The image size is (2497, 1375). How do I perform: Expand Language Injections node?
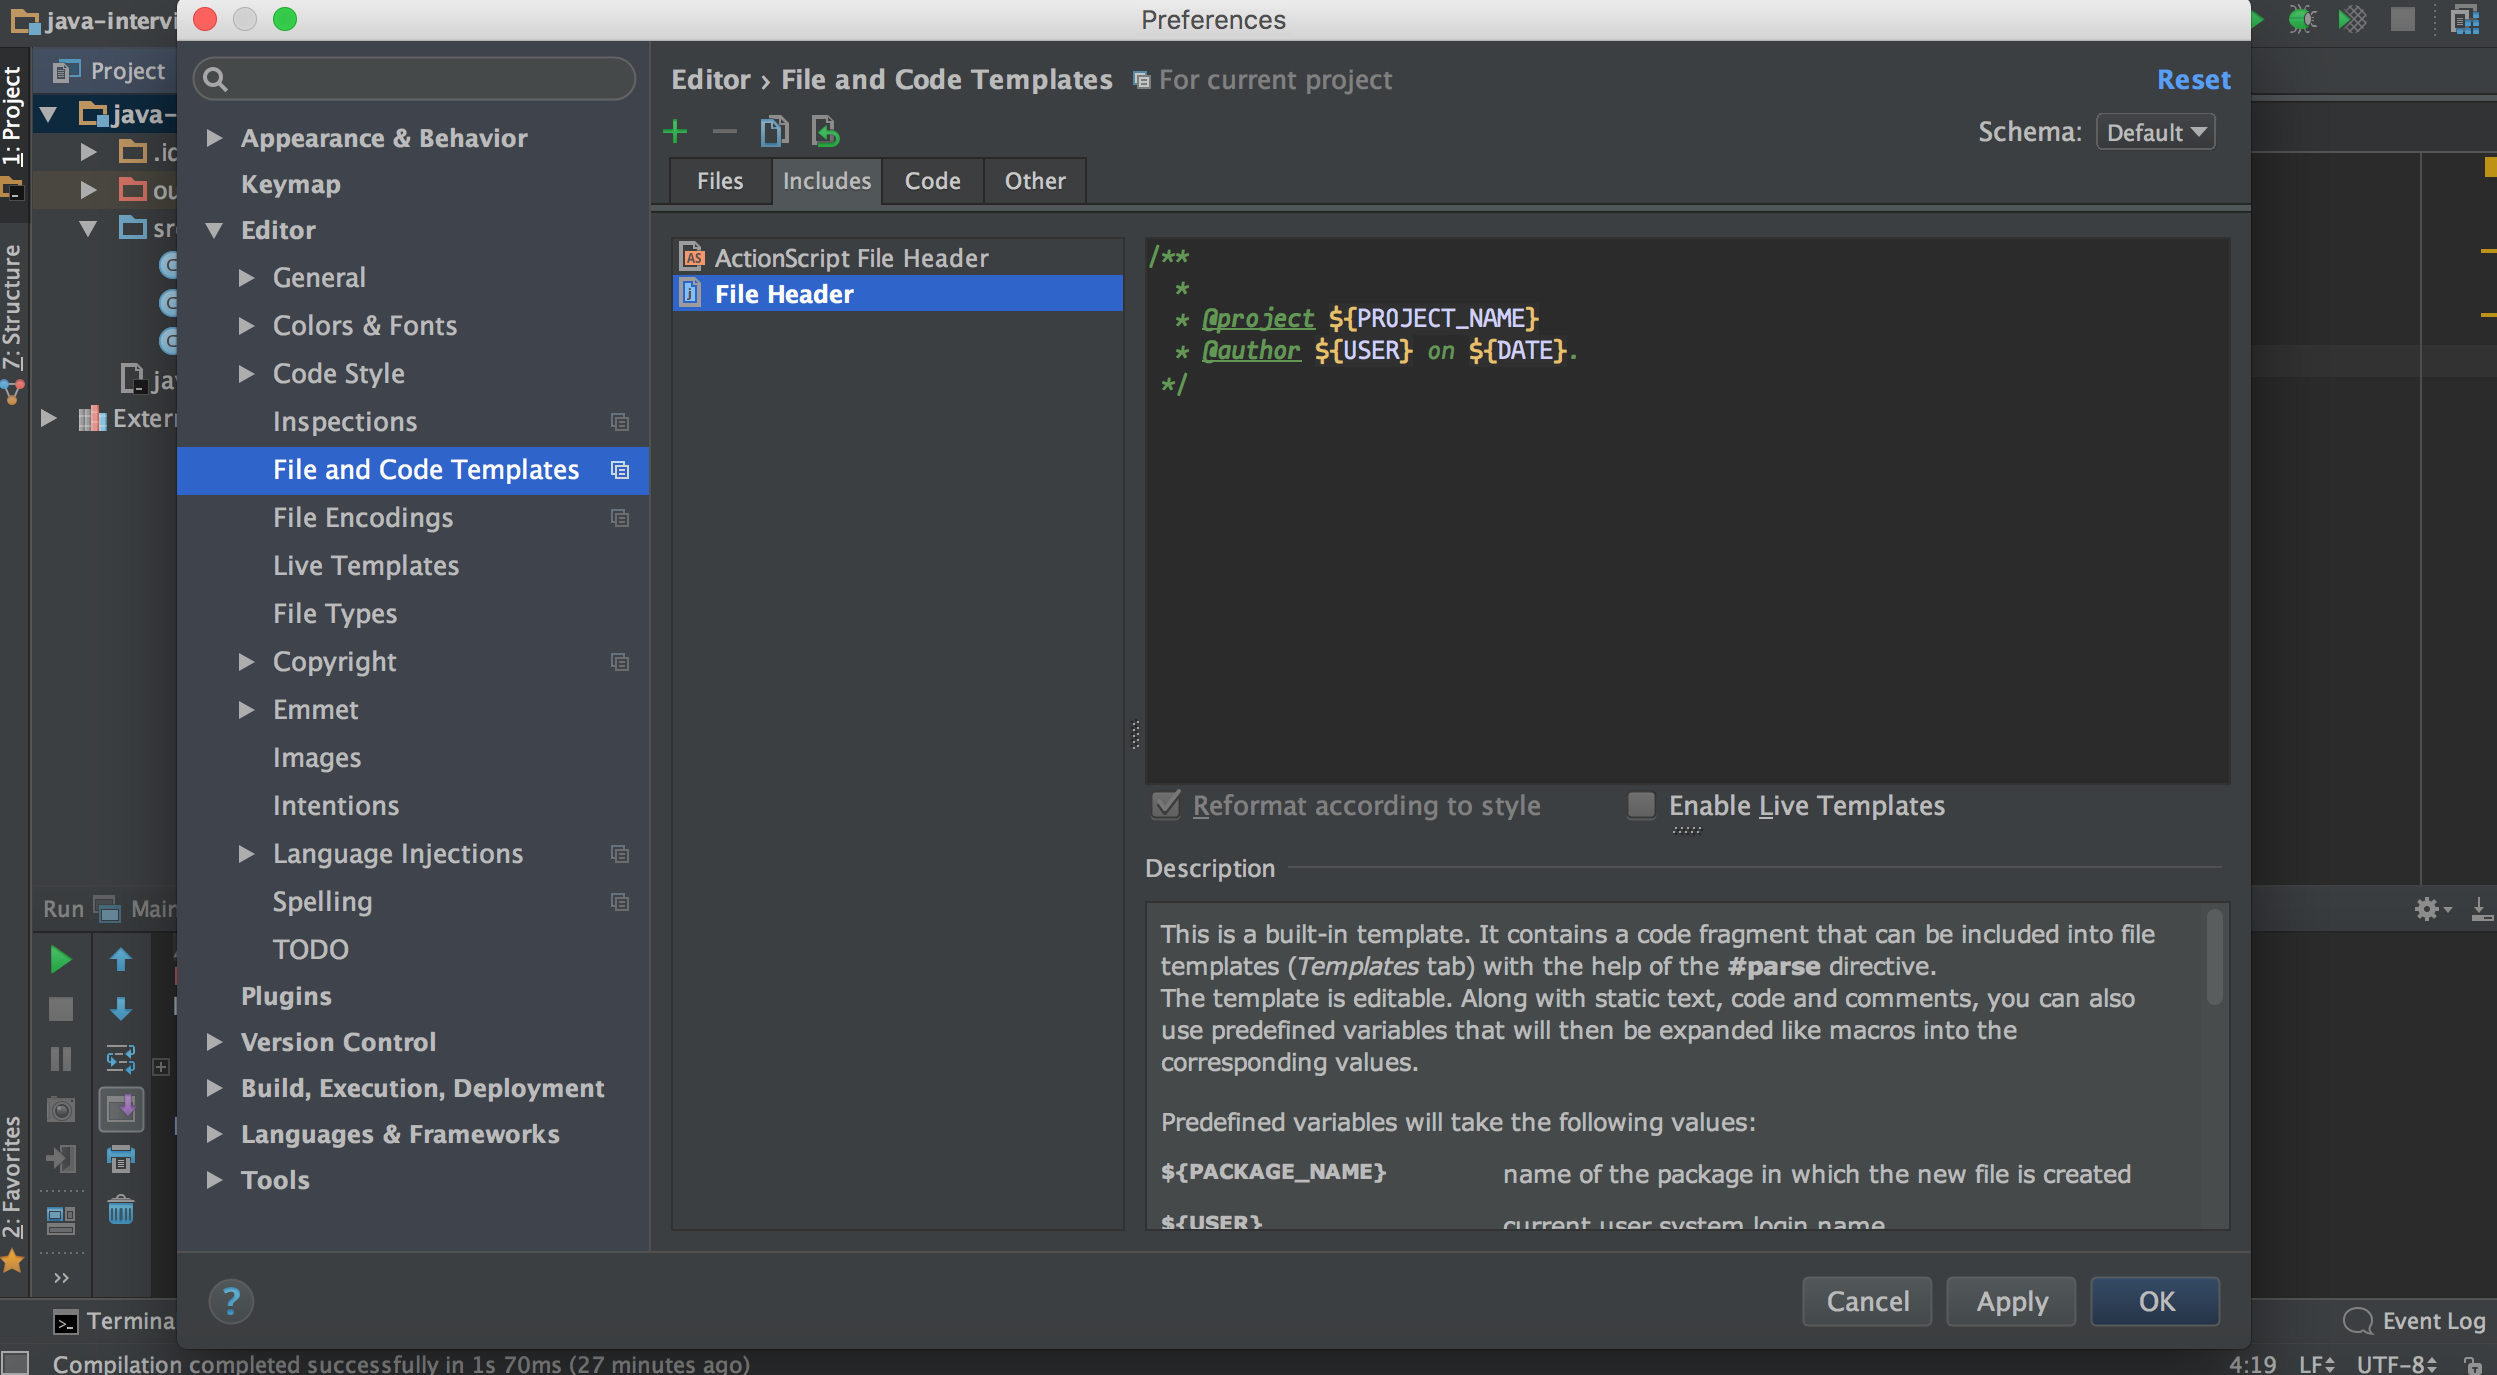pos(246,853)
